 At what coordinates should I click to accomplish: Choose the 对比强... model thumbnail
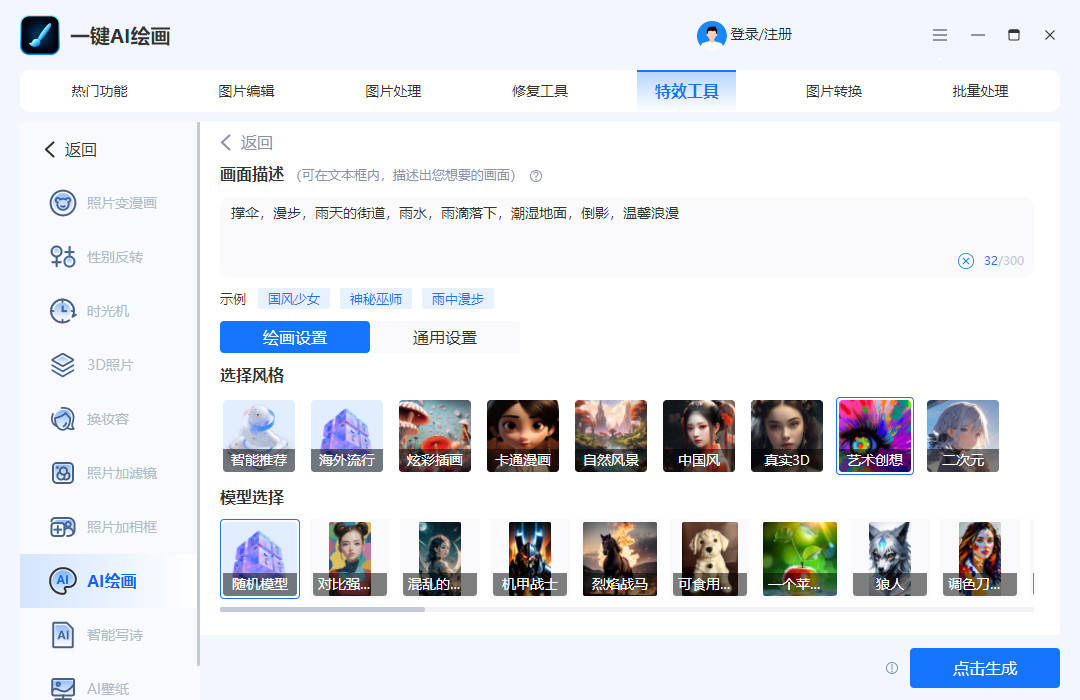click(349, 559)
